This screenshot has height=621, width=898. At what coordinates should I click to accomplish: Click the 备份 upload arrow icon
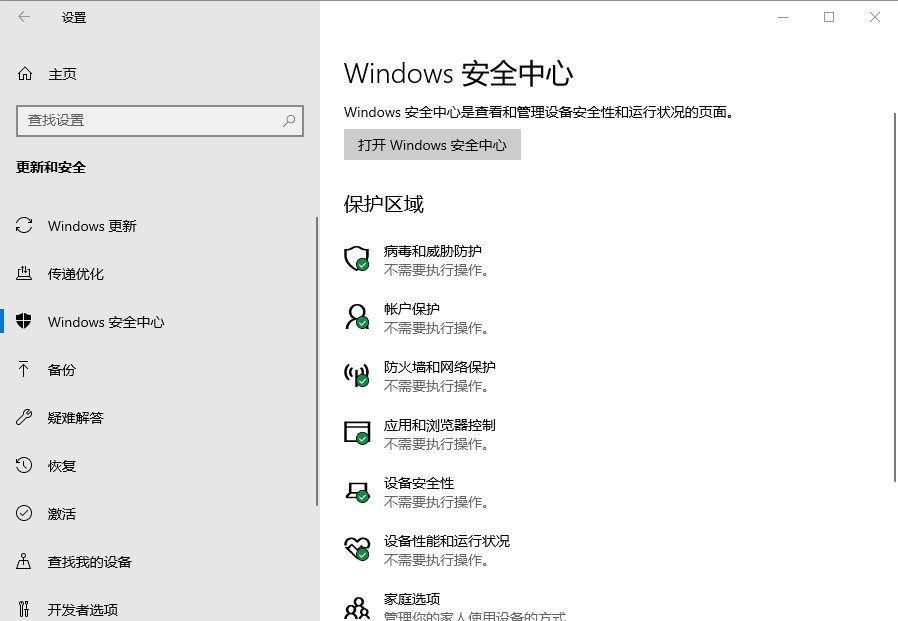click(23, 369)
